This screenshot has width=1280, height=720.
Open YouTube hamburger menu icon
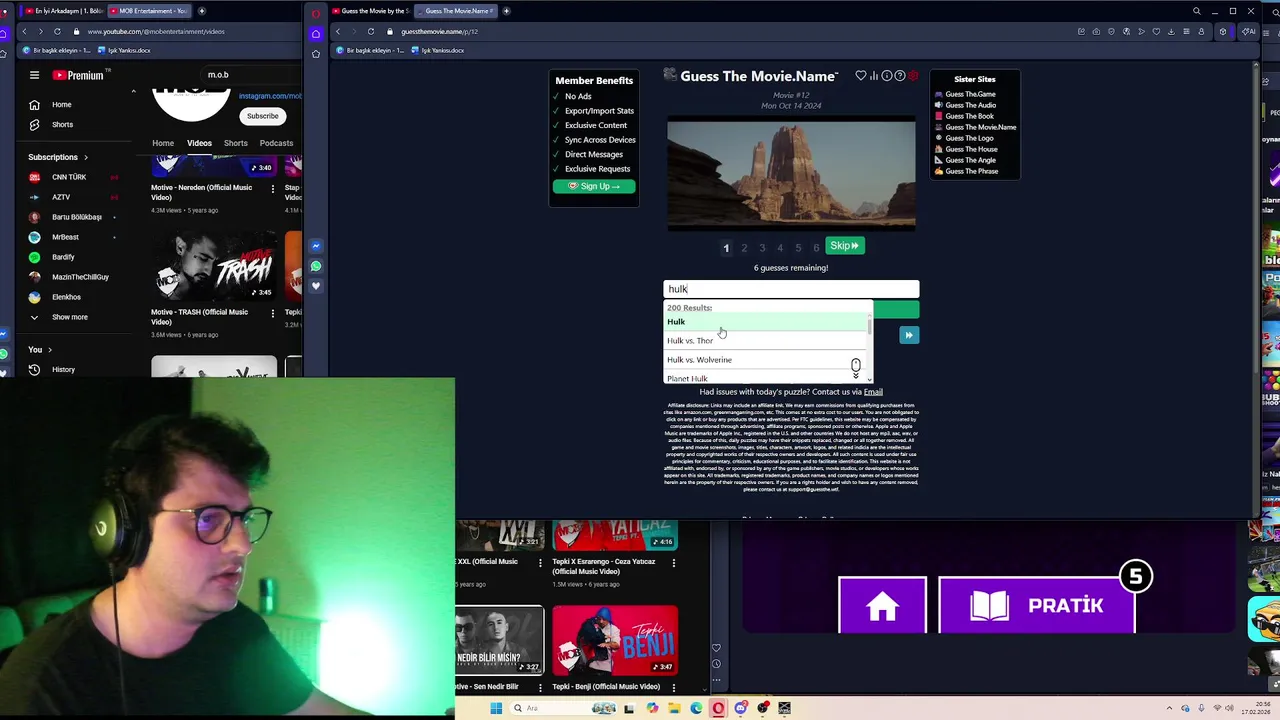pyautogui.click(x=34, y=75)
